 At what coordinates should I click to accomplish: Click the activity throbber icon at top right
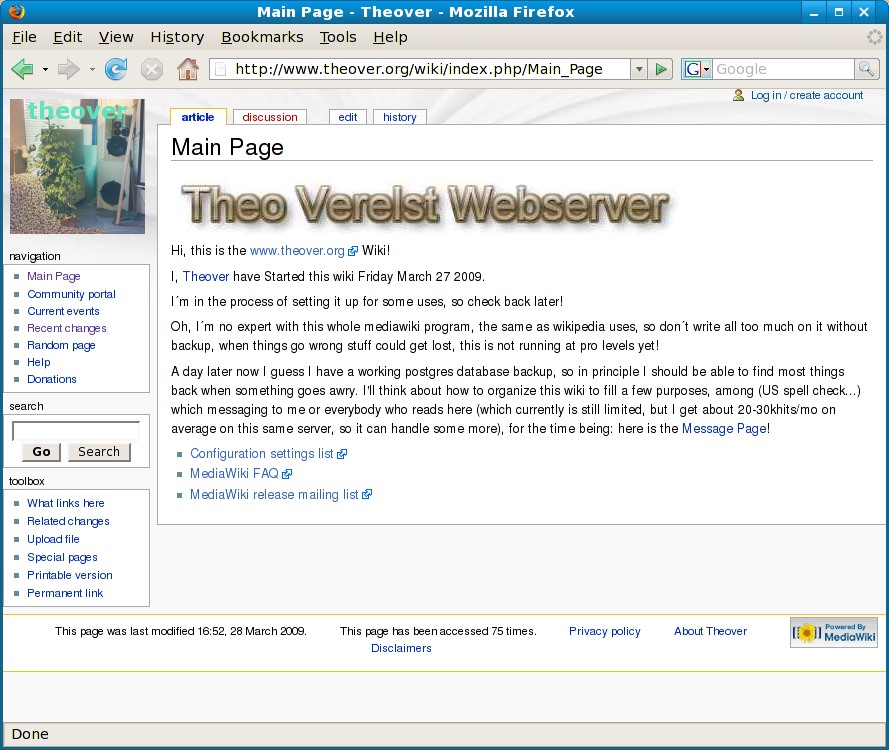[x=875, y=37]
